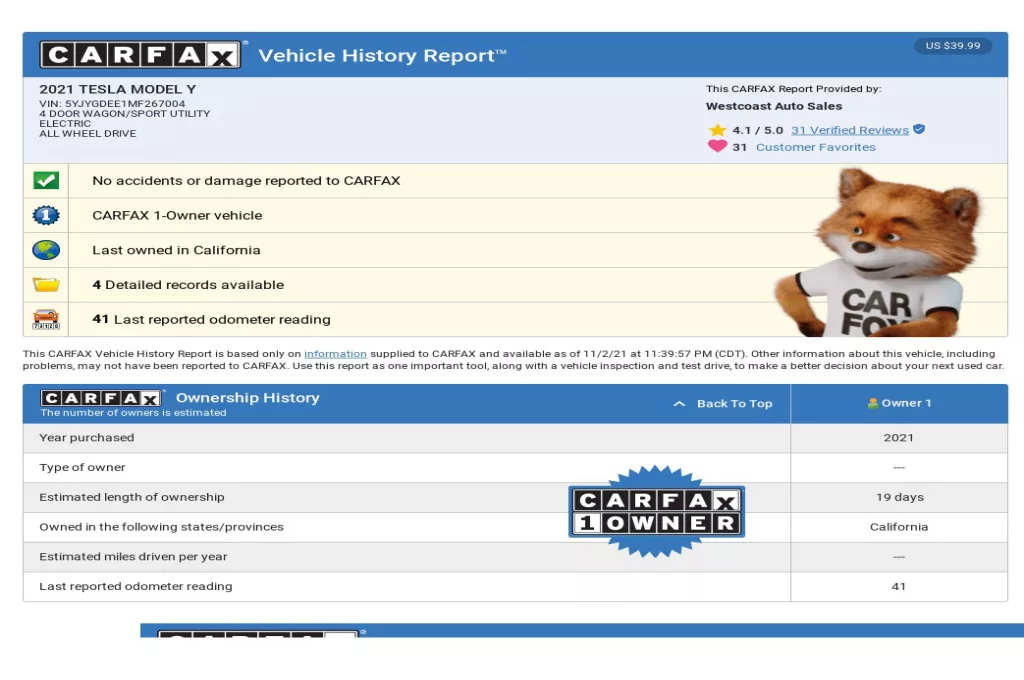
Task: Click the yellow star rating icon
Action: tap(717, 130)
